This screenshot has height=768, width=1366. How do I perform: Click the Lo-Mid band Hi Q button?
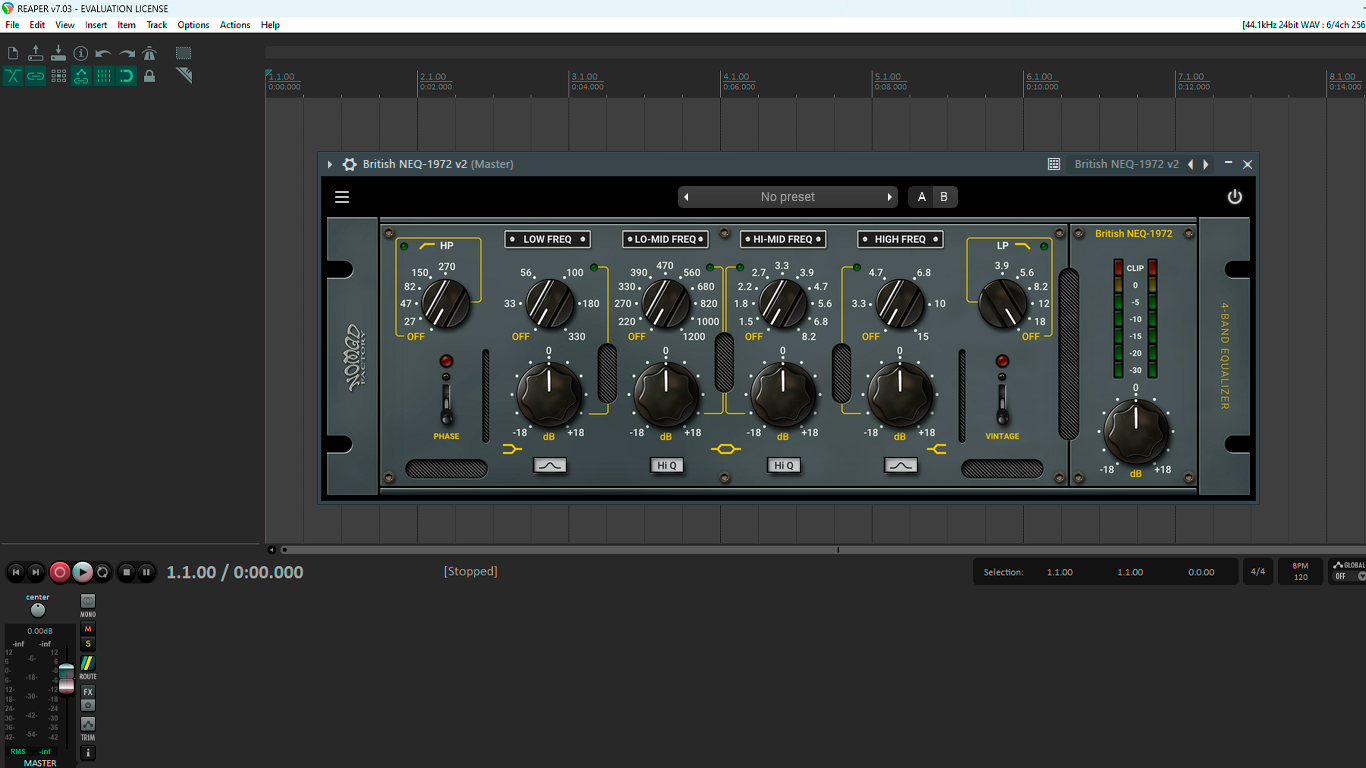pyautogui.click(x=667, y=465)
